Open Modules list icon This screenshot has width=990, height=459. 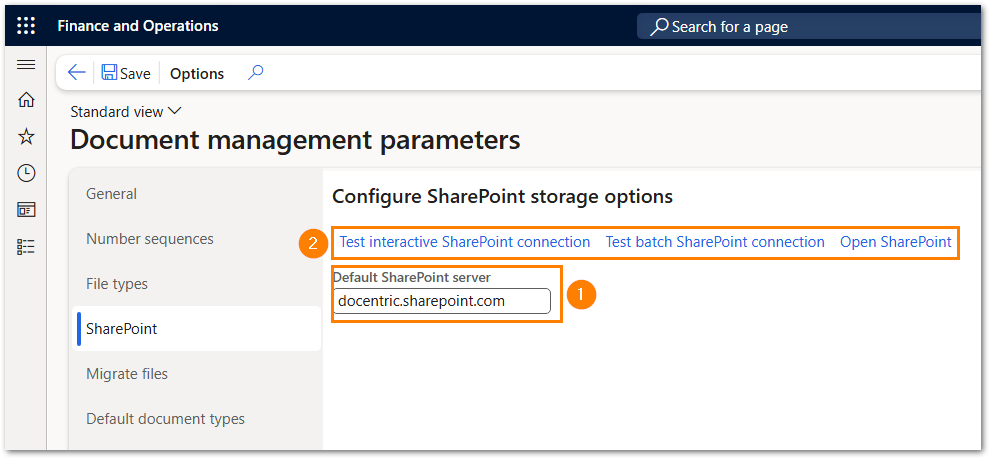26,246
